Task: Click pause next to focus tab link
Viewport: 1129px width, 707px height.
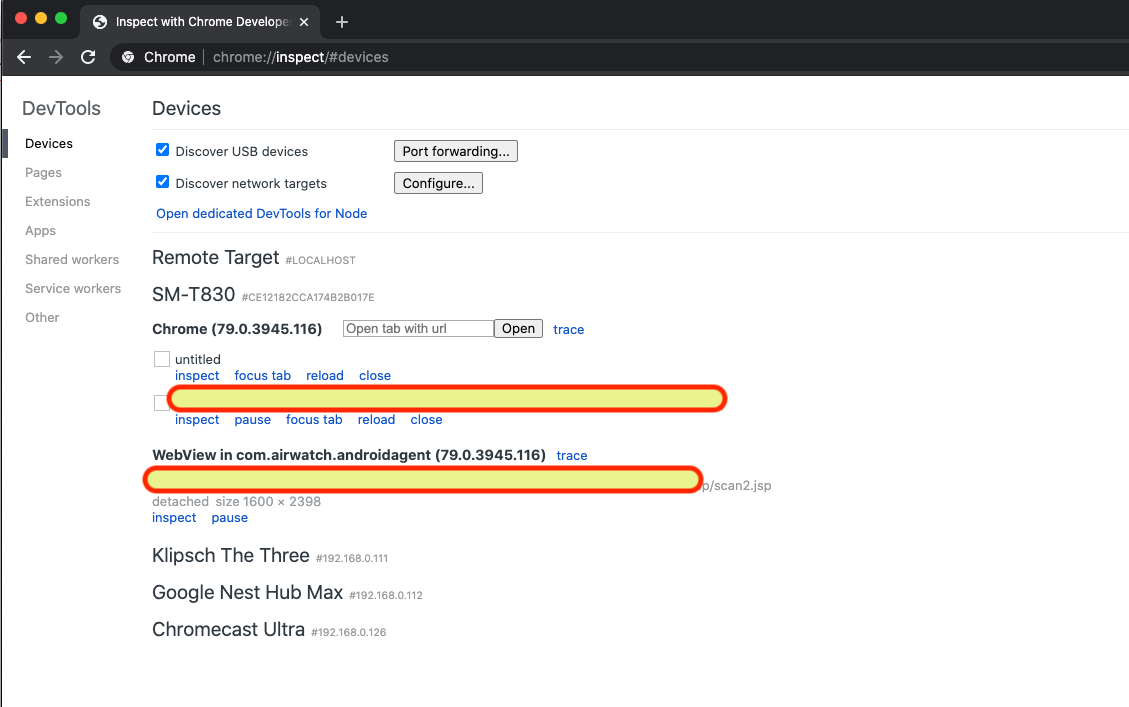Action: [x=253, y=419]
